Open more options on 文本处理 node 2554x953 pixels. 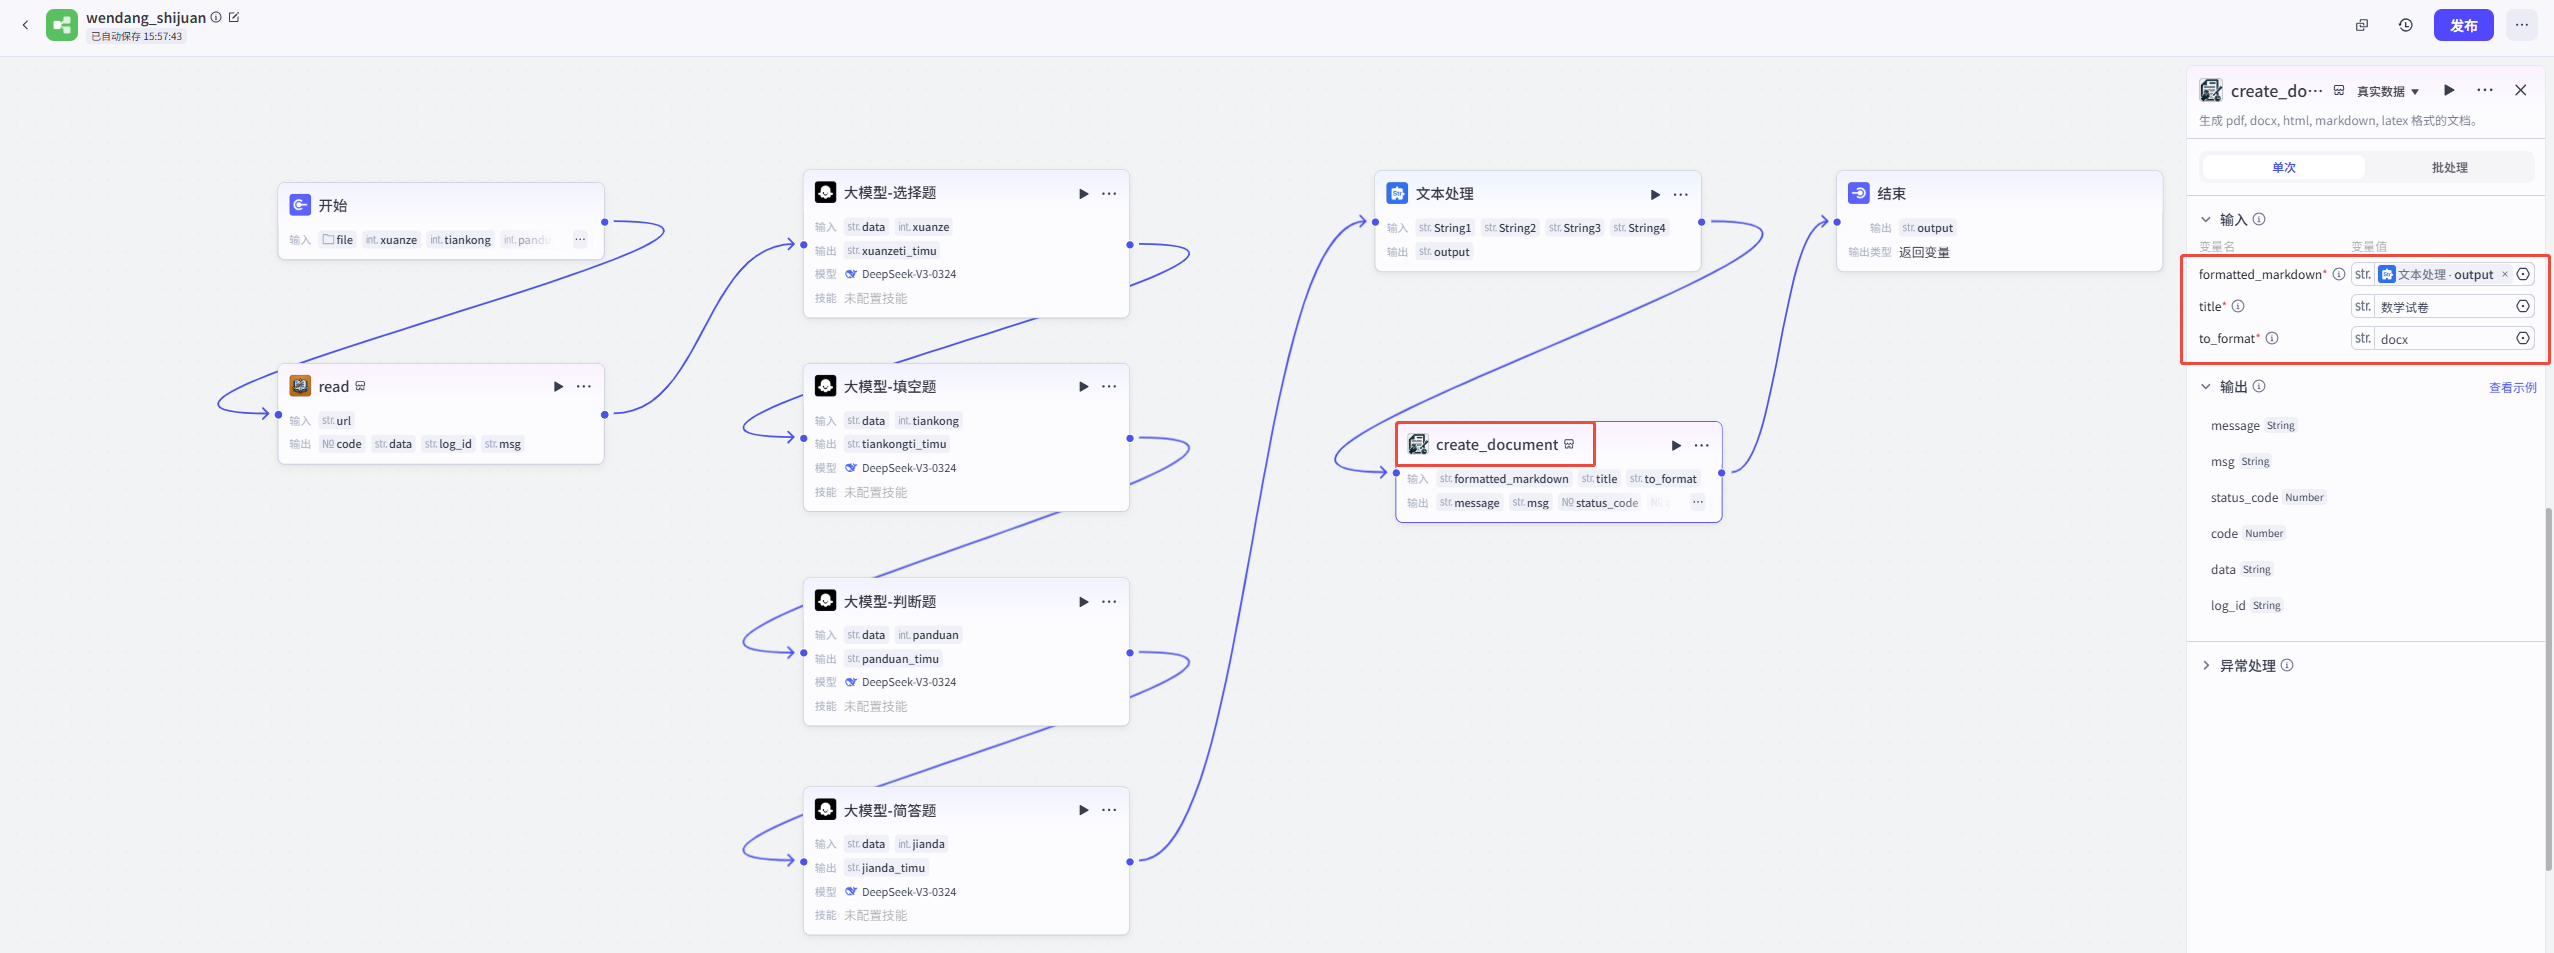point(1681,194)
